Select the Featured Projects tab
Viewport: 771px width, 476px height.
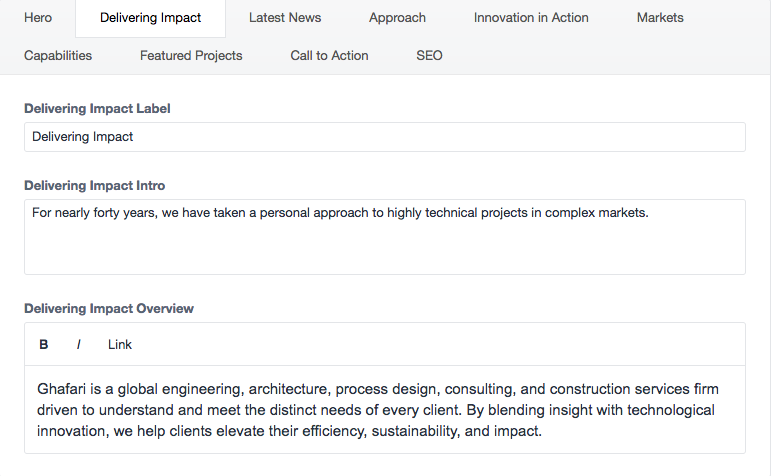coord(191,56)
